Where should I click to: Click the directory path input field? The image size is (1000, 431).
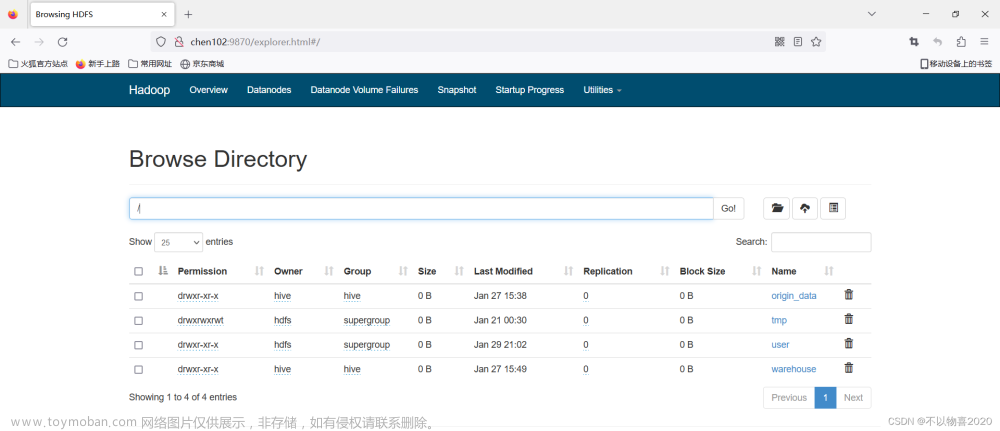pyautogui.click(x=421, y=208)
